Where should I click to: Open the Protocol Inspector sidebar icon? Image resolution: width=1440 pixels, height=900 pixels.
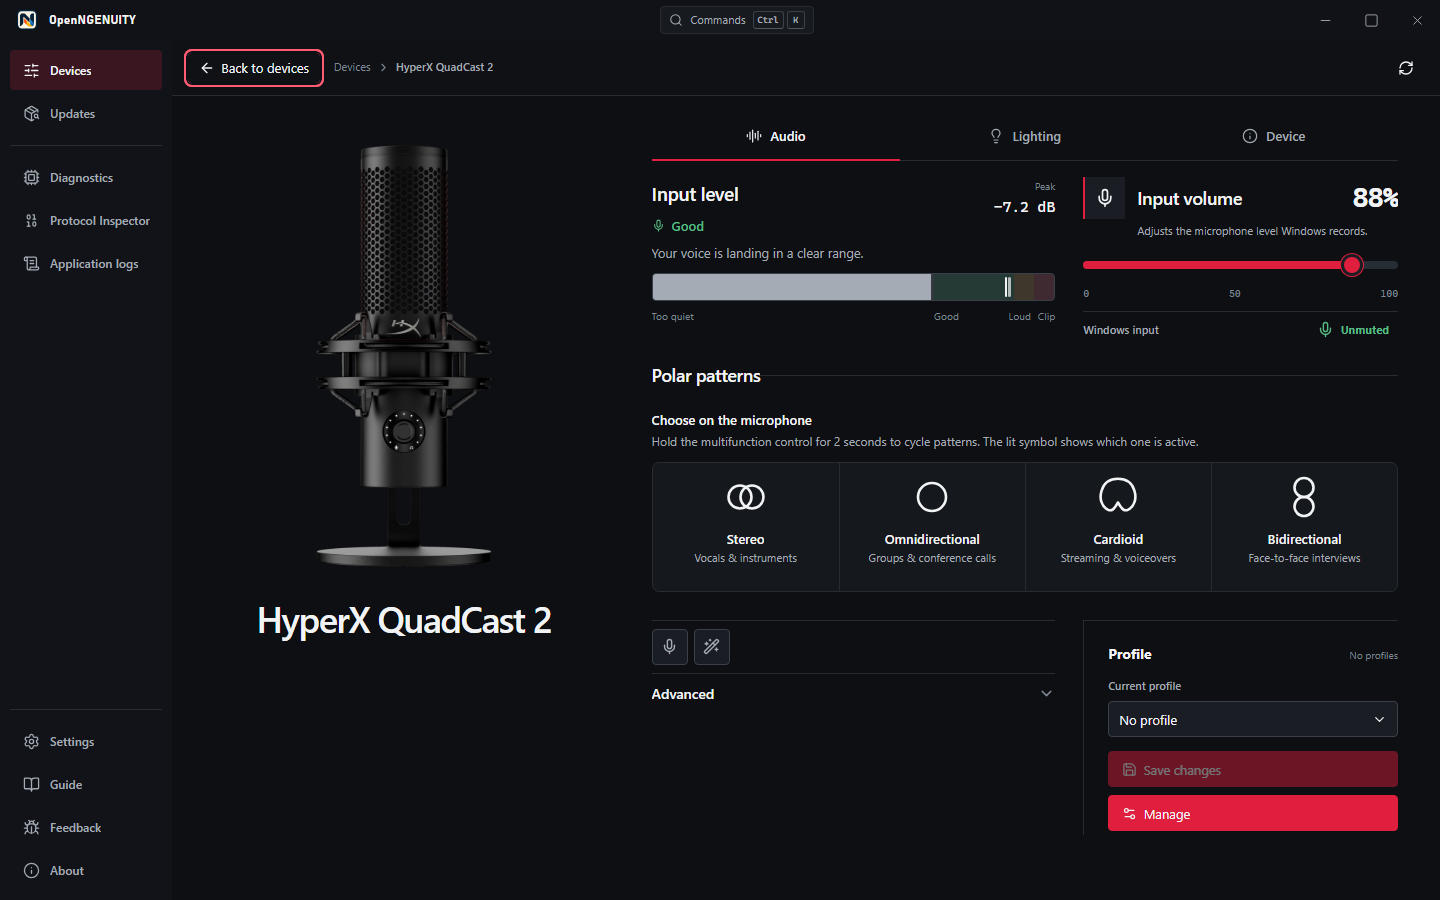point(31,221)
